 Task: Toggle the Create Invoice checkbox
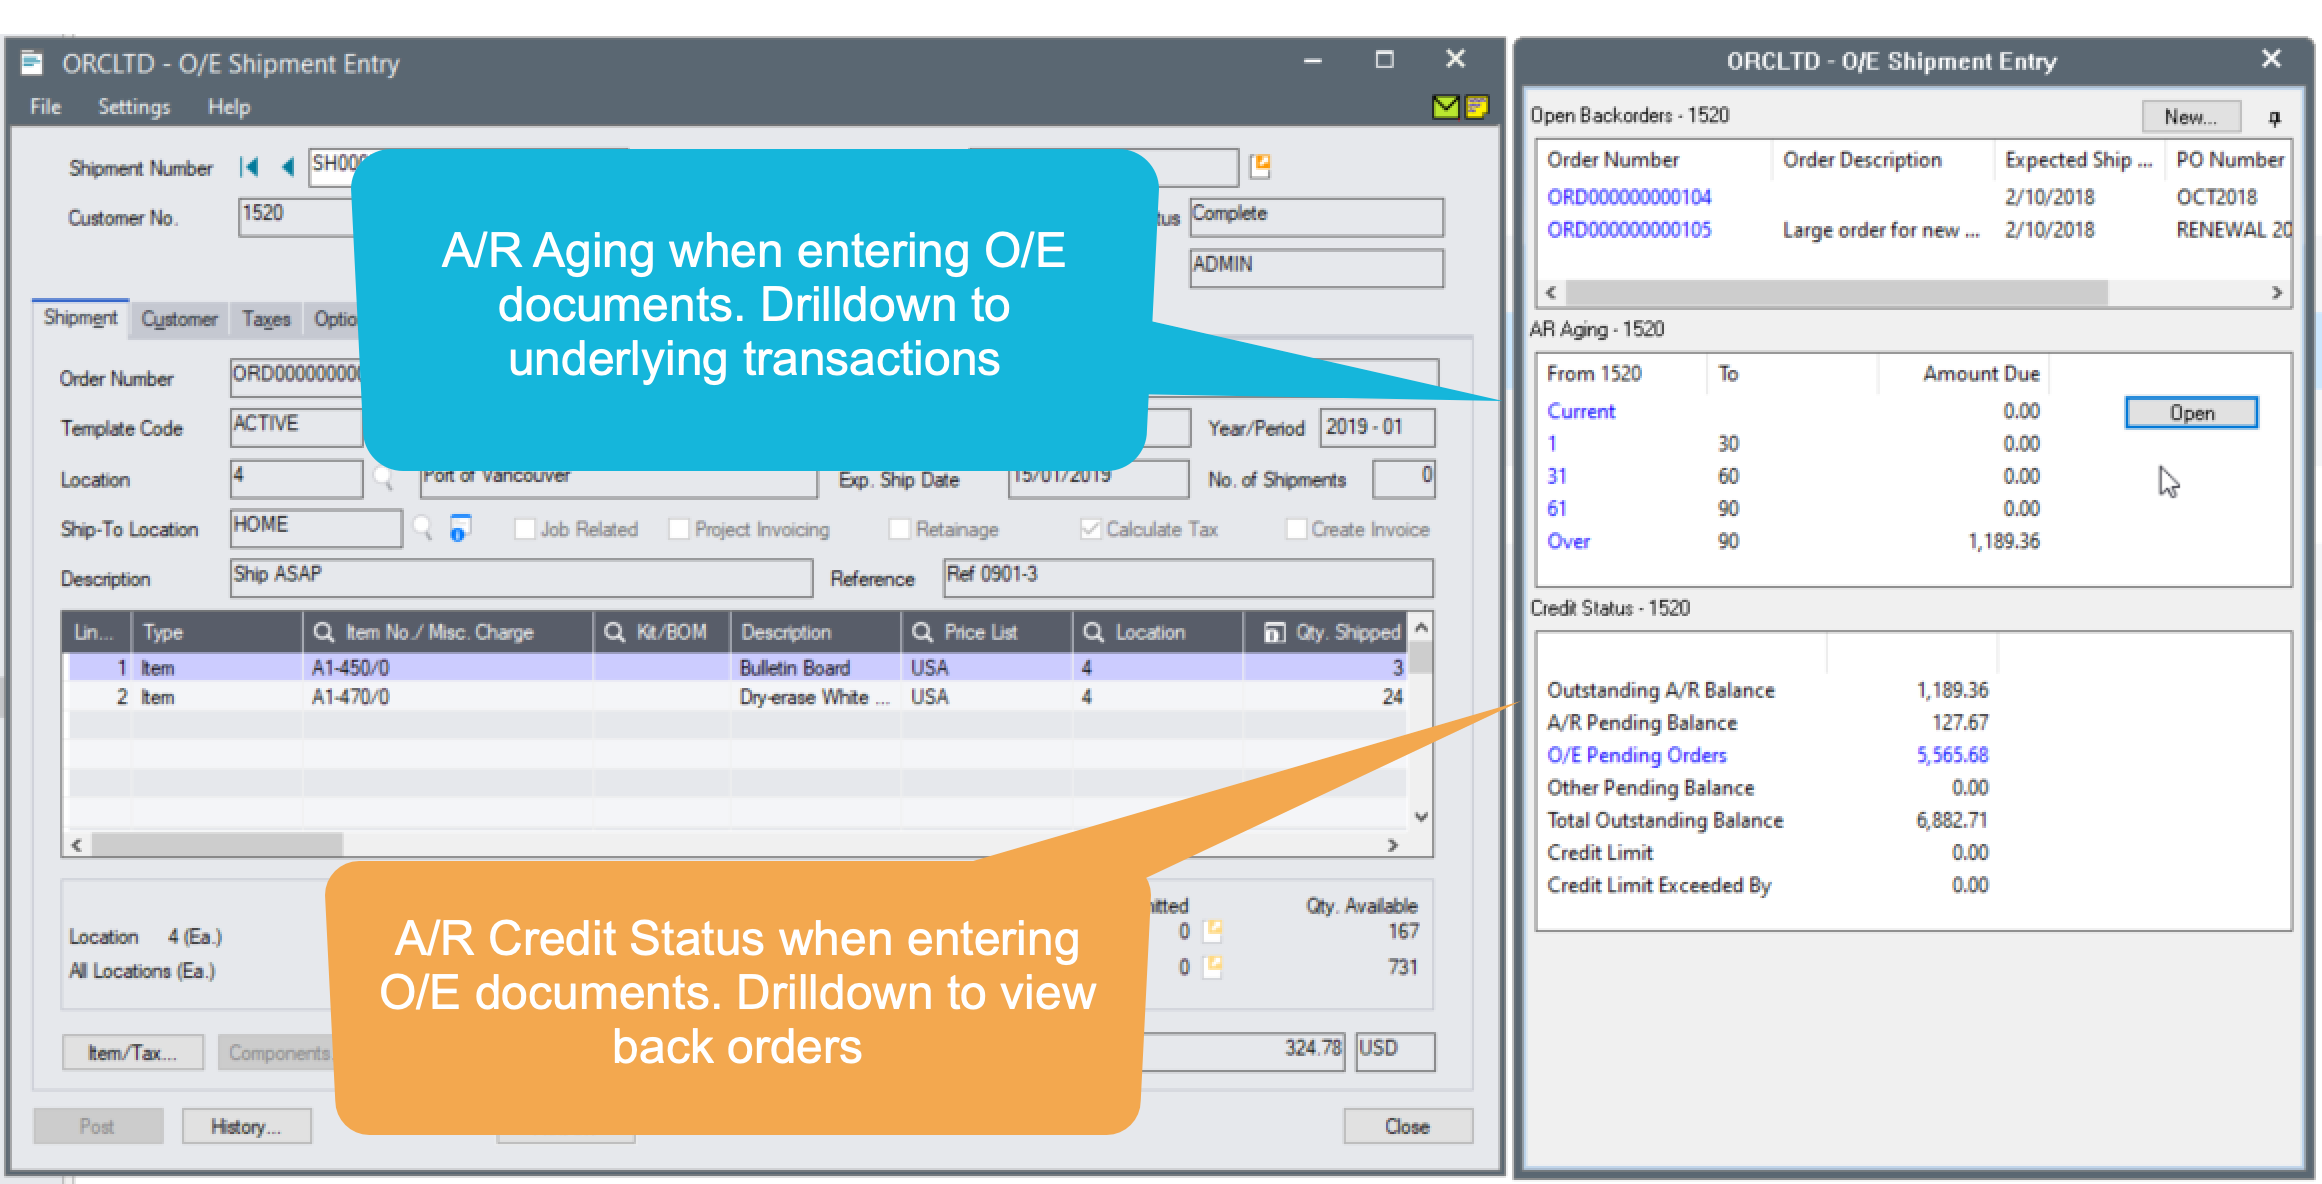pyautogui.click(x=1292, y=529)
